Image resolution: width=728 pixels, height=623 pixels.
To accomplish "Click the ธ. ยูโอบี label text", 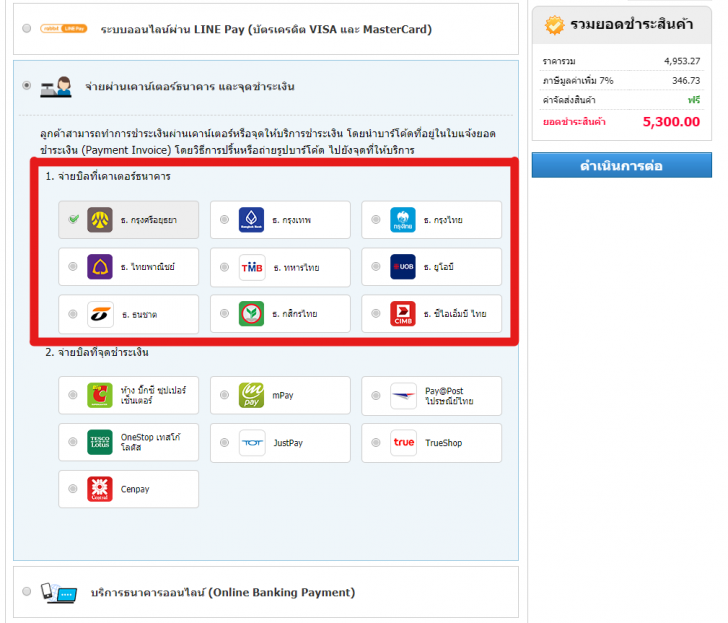I will tap(439, 267).
